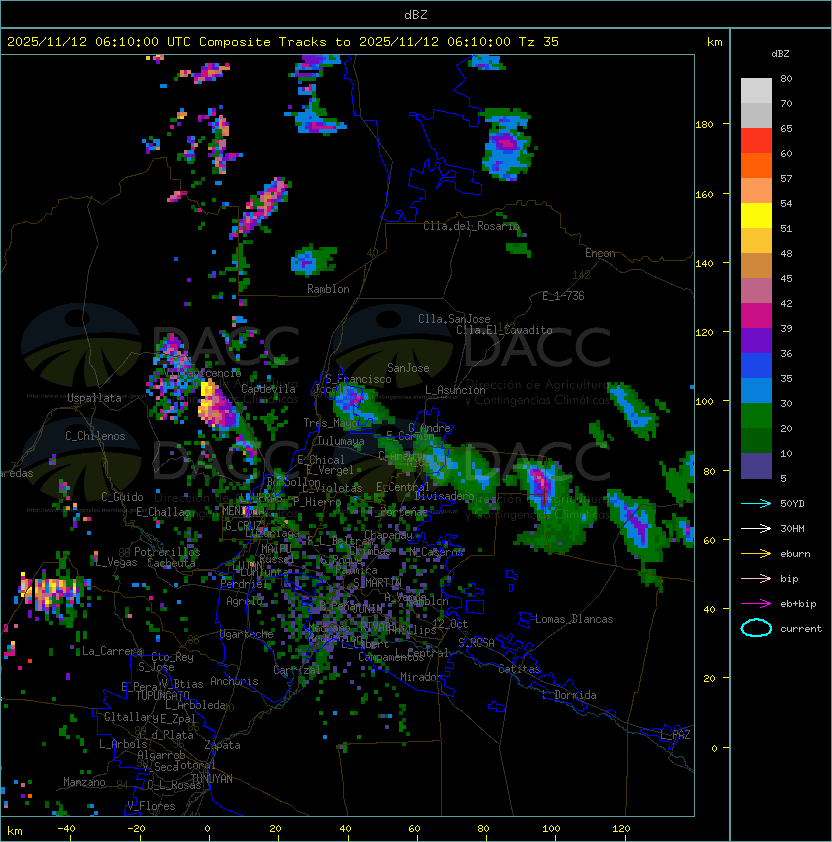Click the 'Catitas' place label

pyautogui.click(x=519, y=669)
